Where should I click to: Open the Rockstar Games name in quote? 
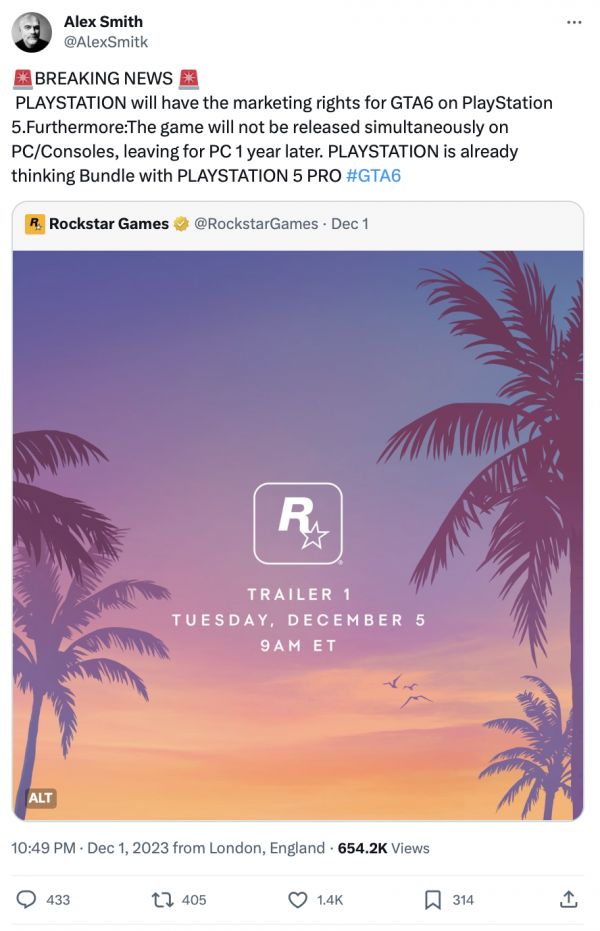(x=109, y=224)
